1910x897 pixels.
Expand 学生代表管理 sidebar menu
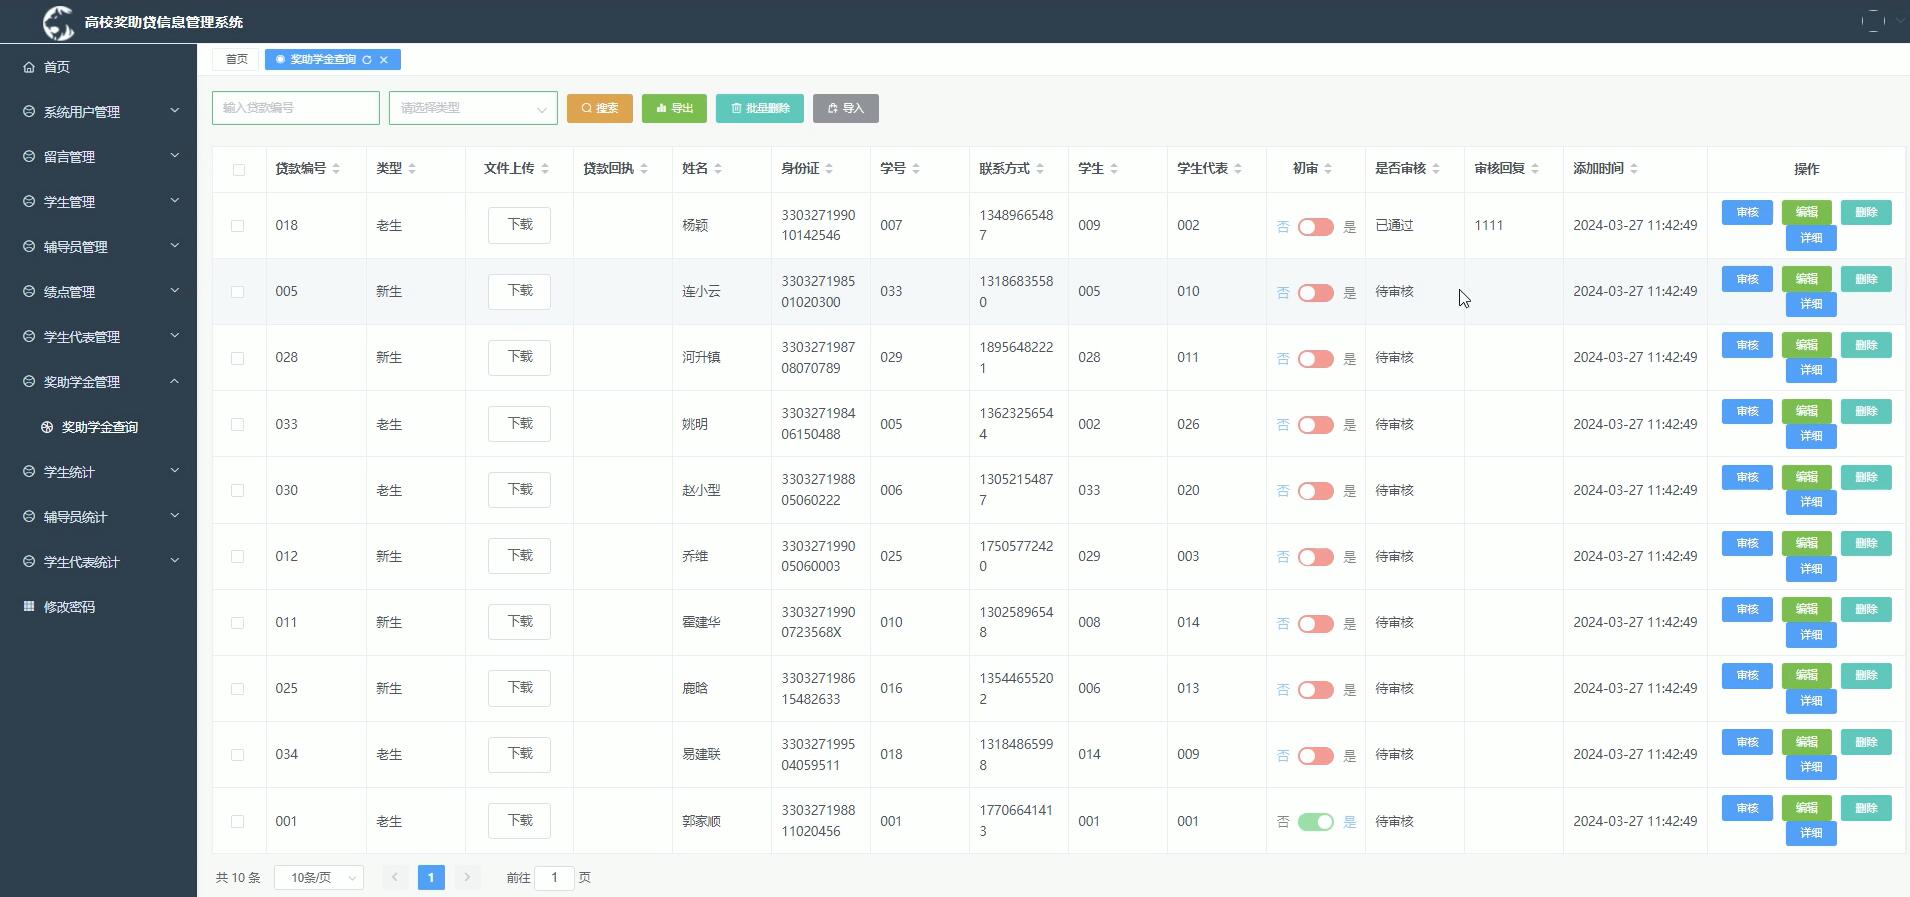coord(98,337)
